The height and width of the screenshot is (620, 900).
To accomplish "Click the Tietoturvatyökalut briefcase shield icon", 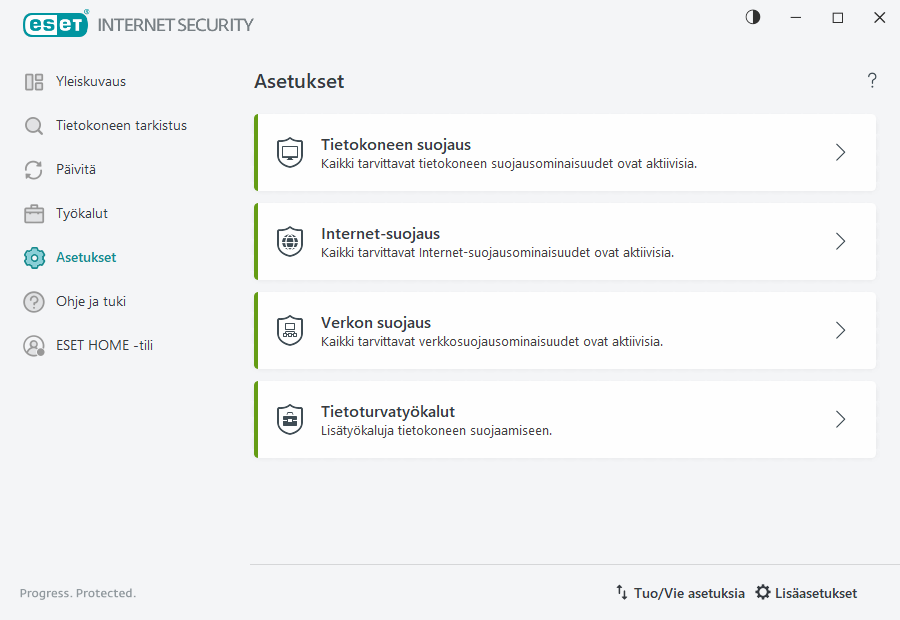I will pos(289,419).
